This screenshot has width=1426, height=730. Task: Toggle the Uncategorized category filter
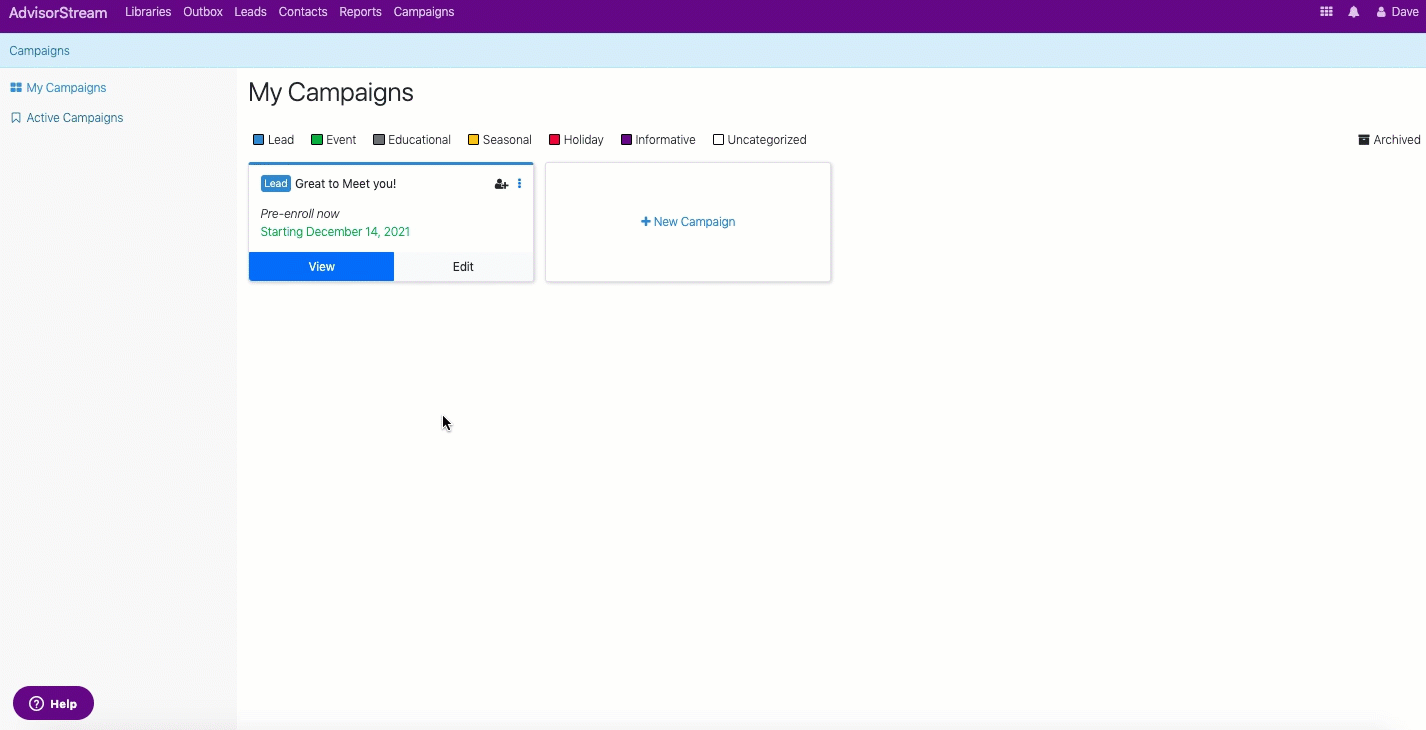click(x=760, y=140)
